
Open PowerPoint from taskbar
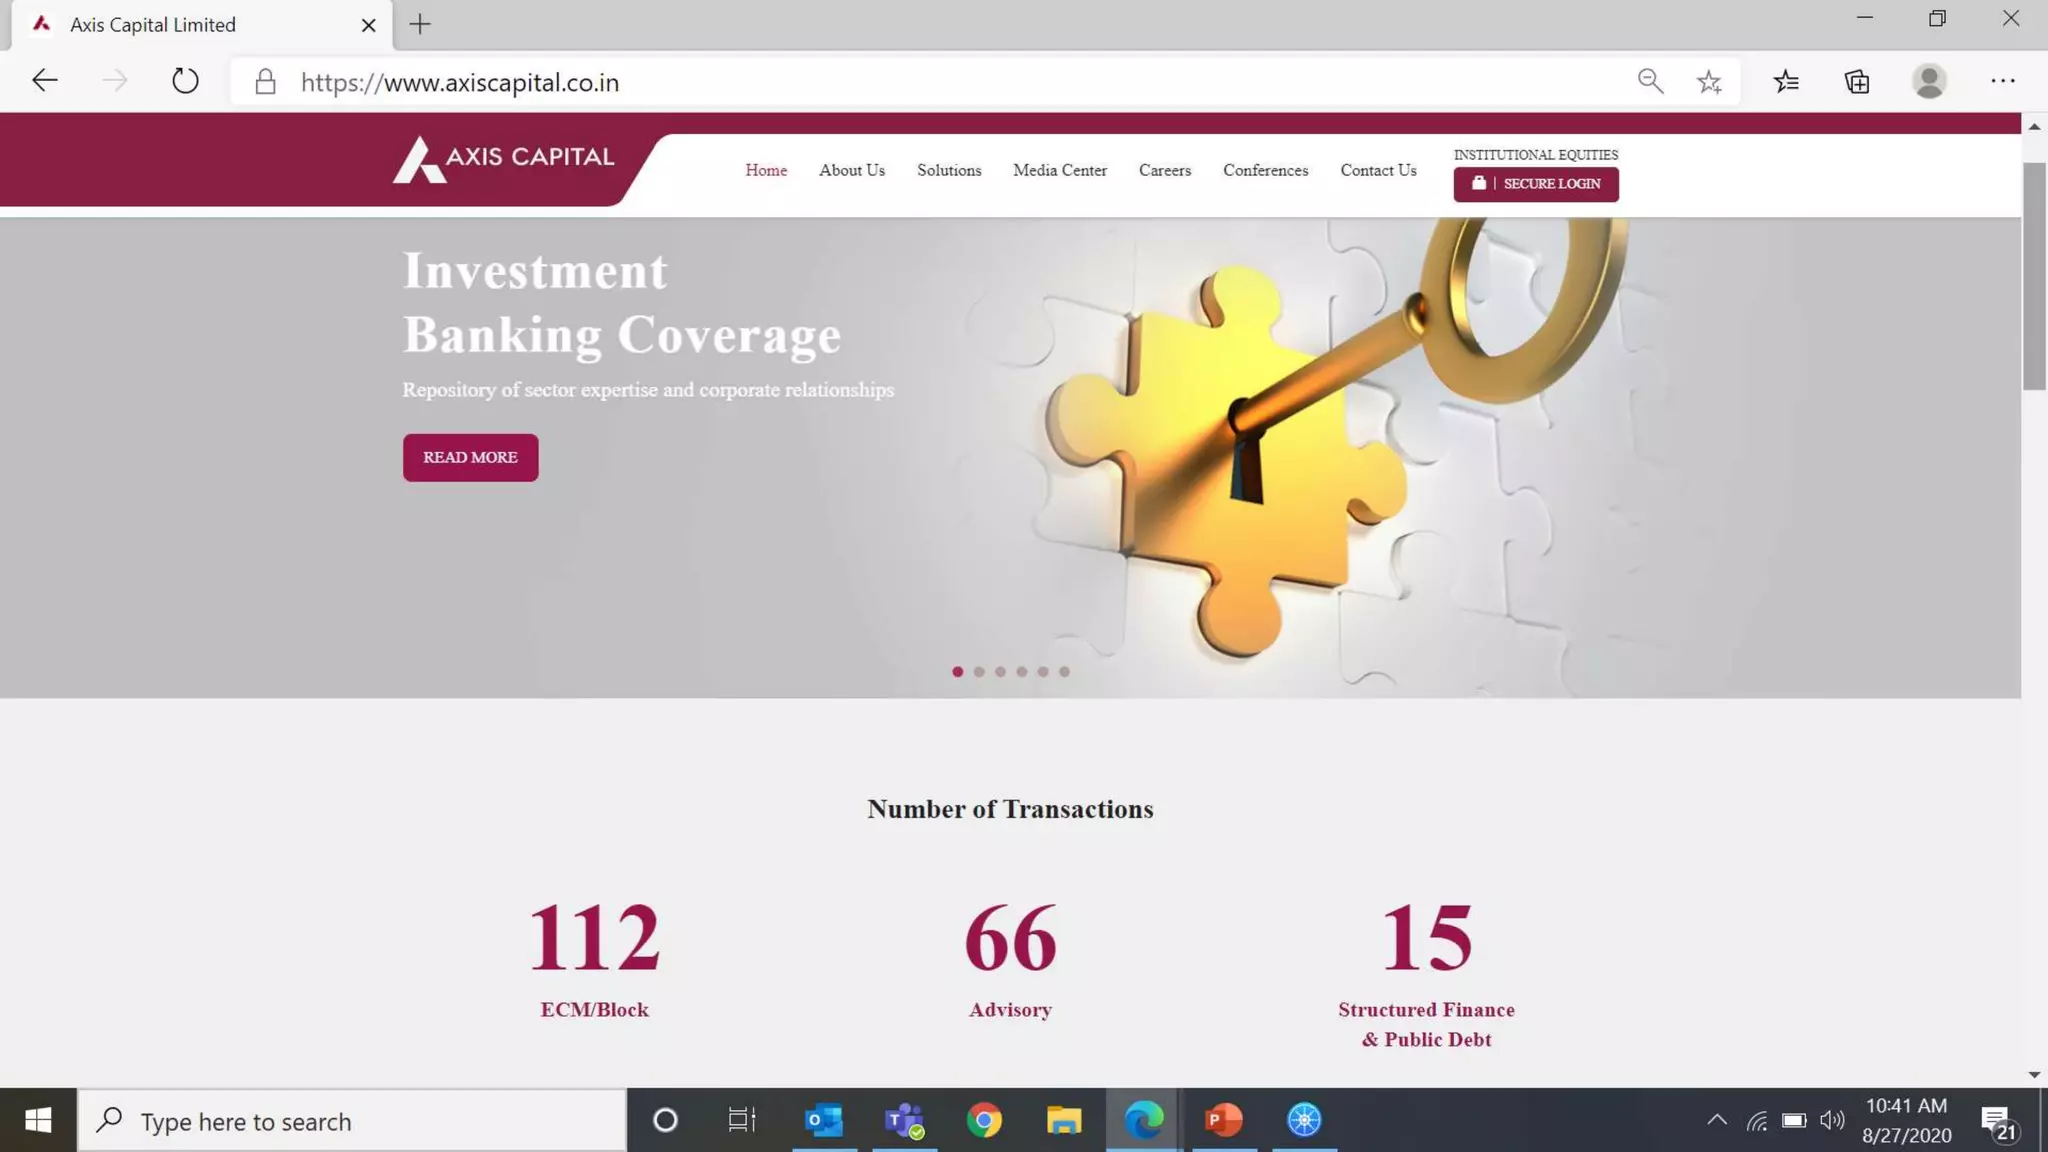tap(1224, 1120)
